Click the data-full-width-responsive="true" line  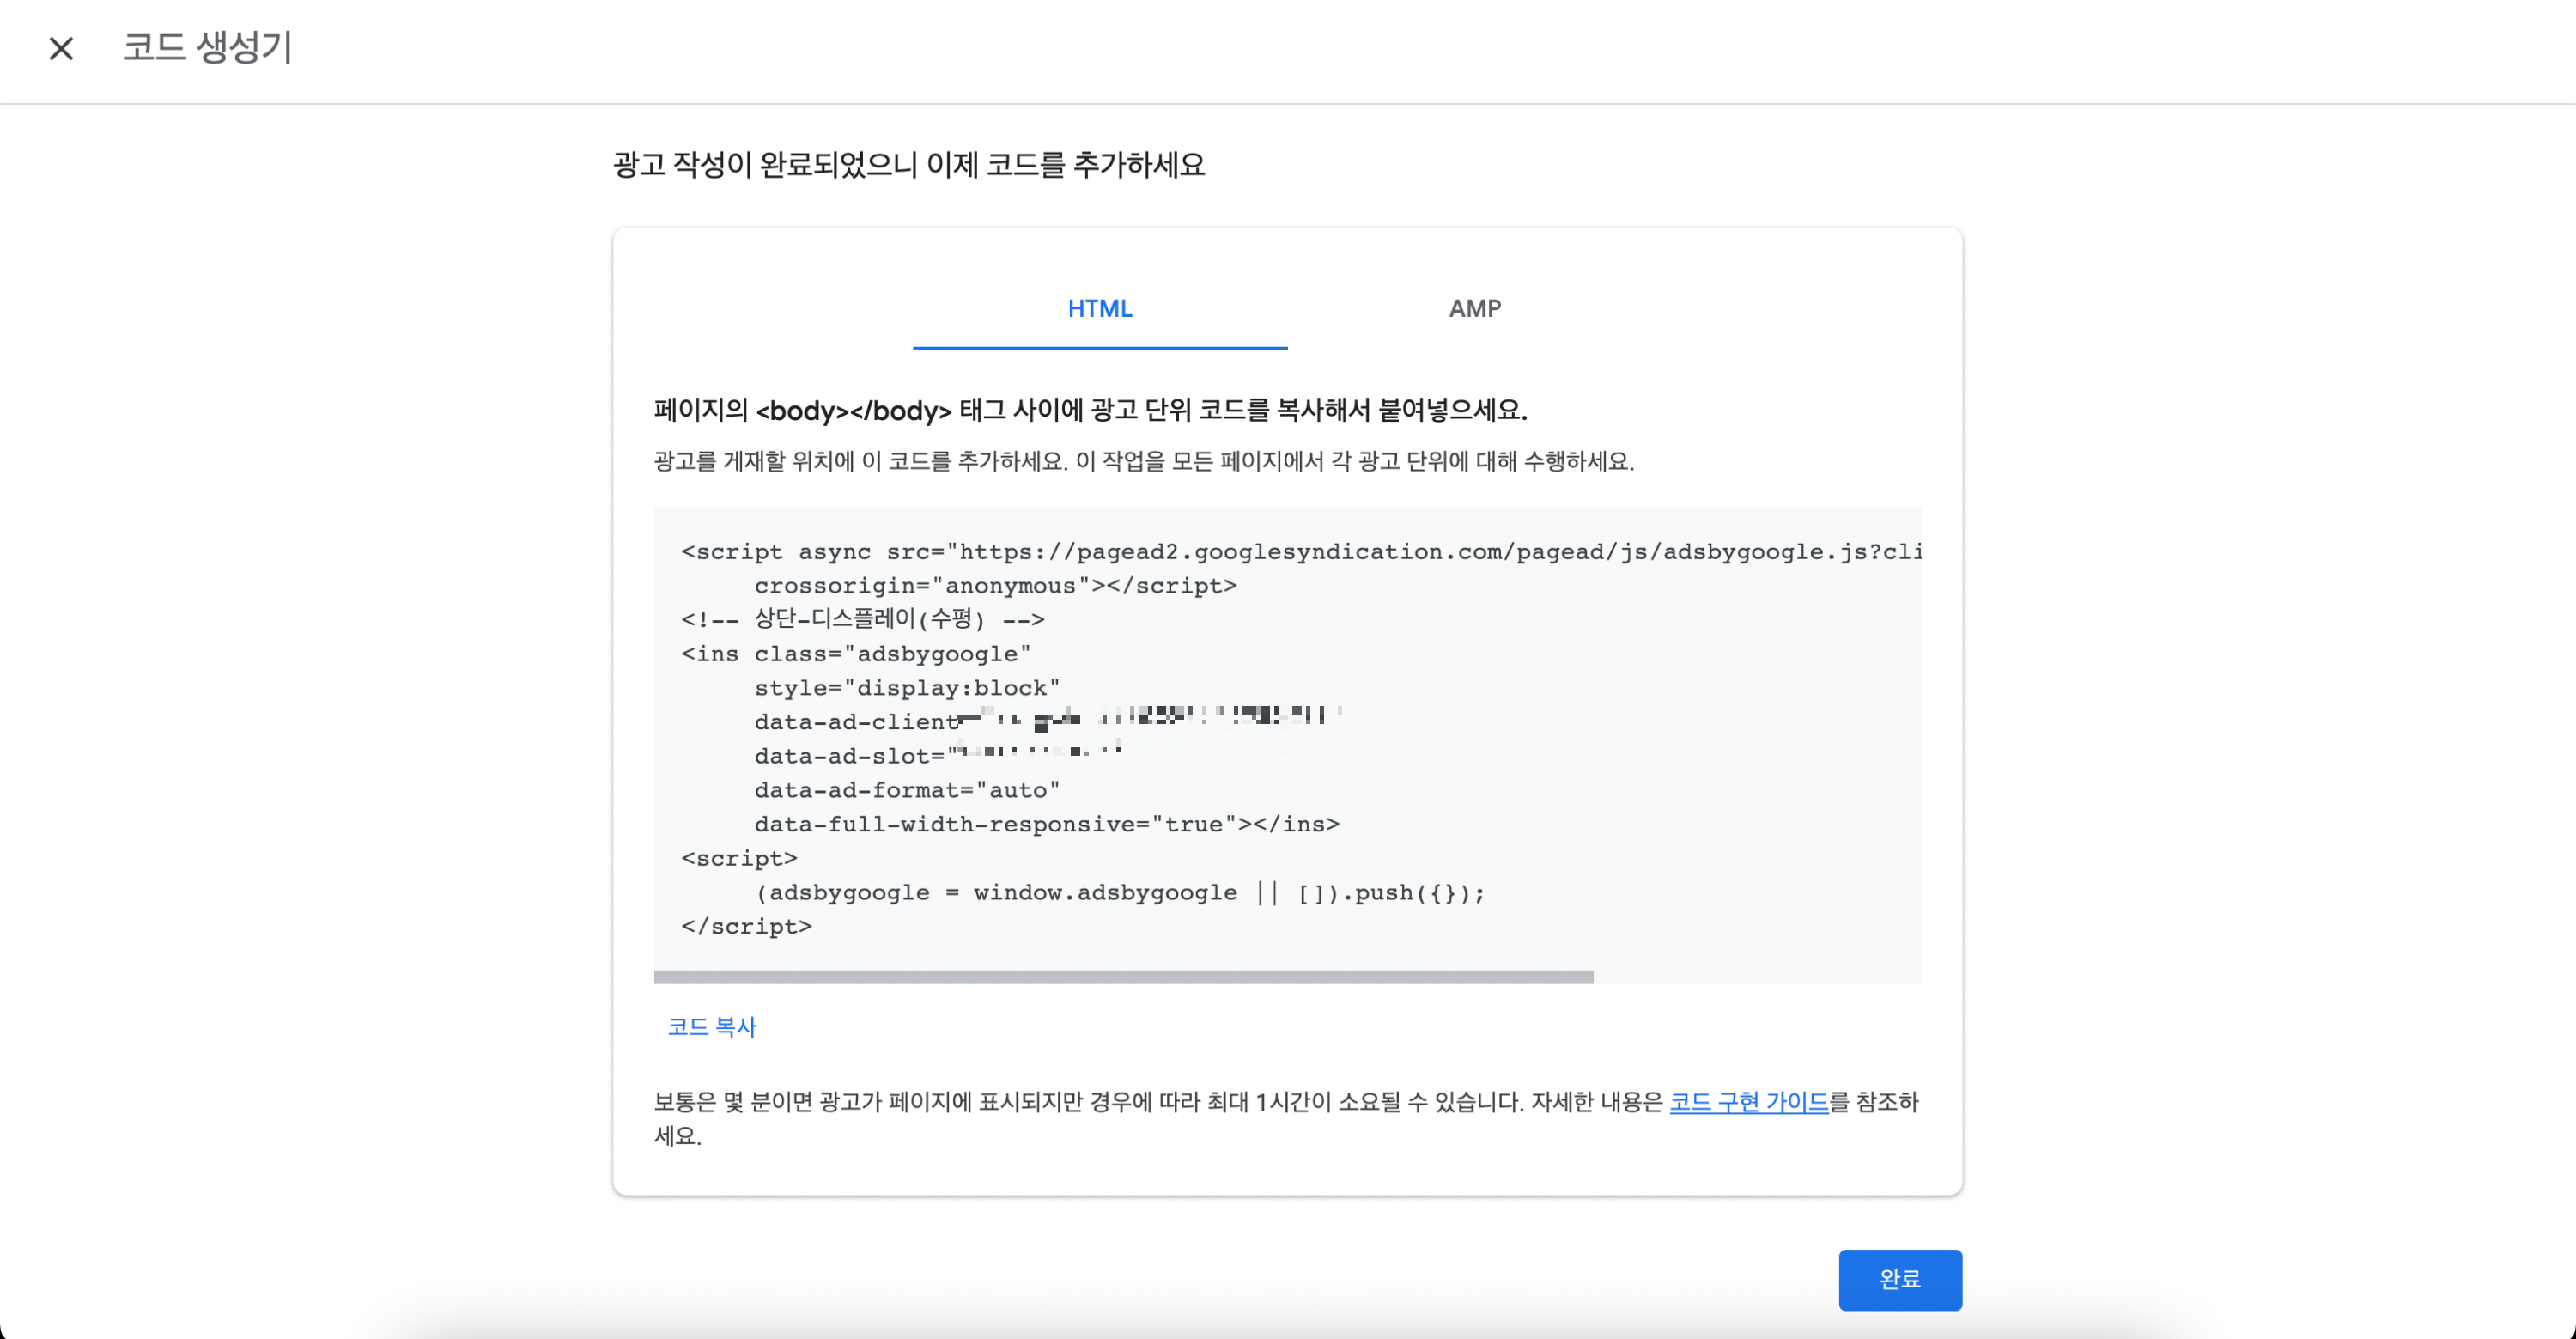tap(1047, 824)
